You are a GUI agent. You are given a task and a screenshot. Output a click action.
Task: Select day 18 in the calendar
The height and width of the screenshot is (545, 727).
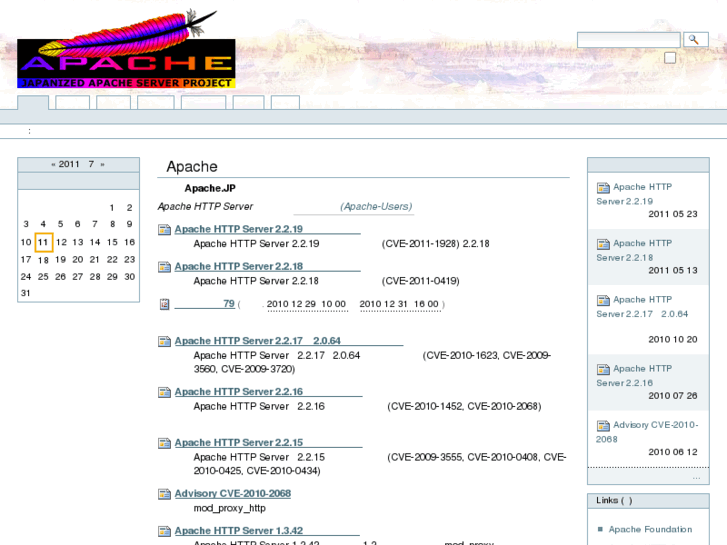click(x=43, y=260)
